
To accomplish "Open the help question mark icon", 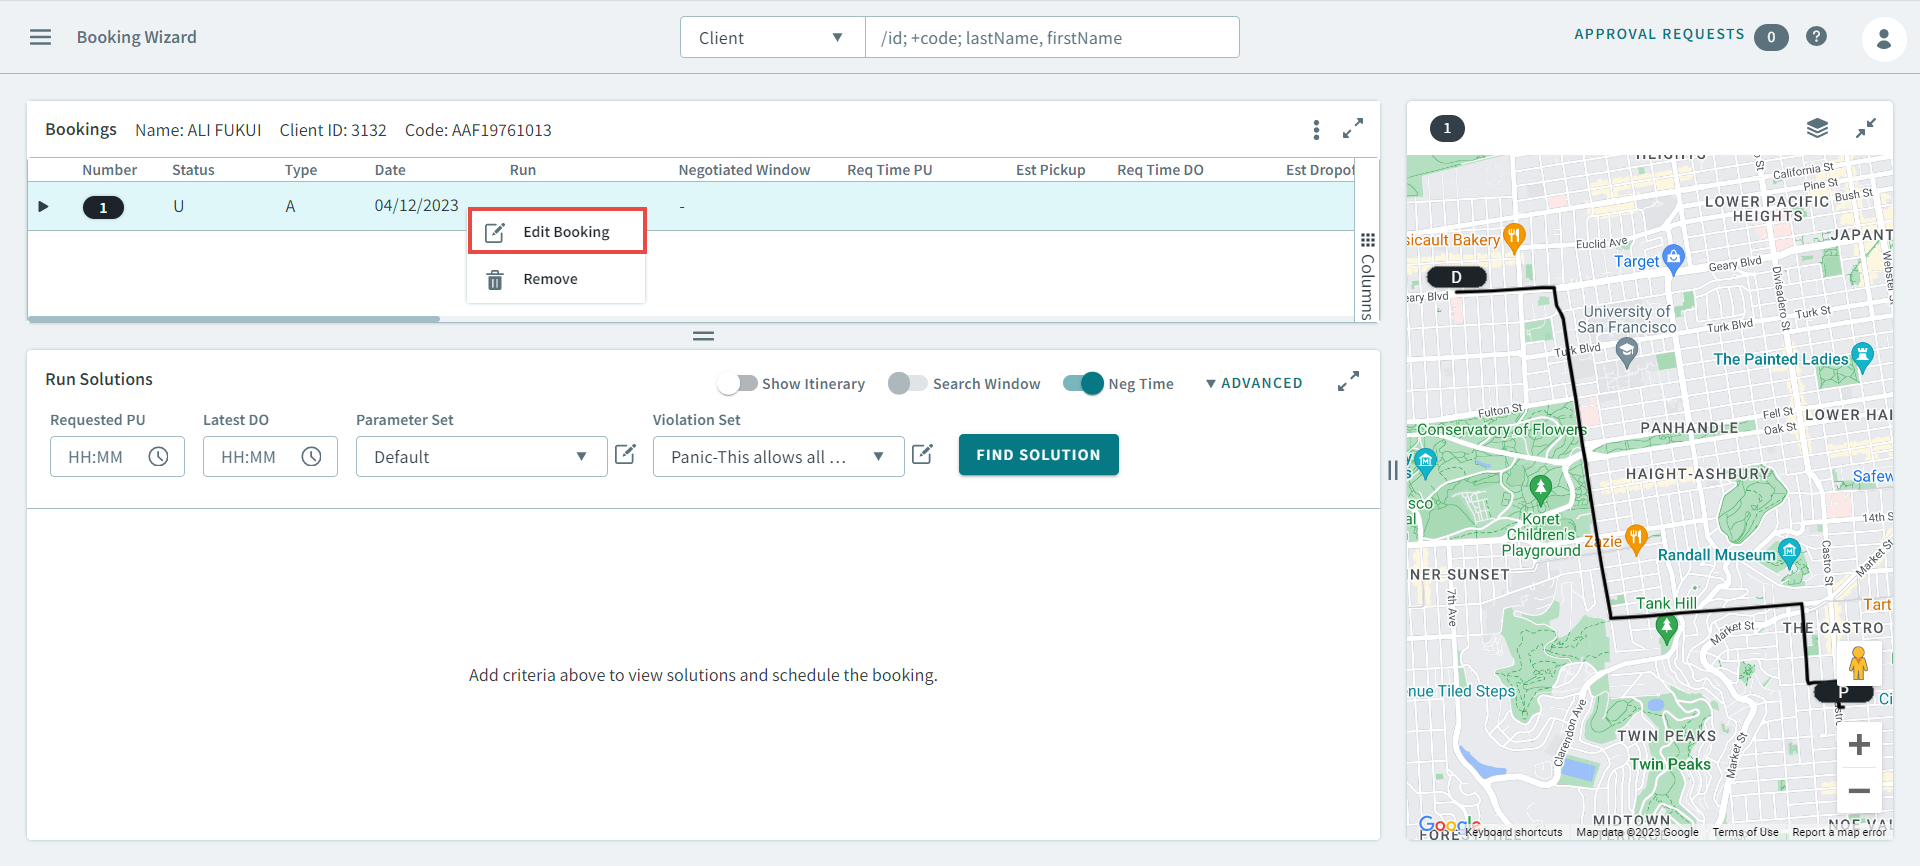I will pos(1816,37).
